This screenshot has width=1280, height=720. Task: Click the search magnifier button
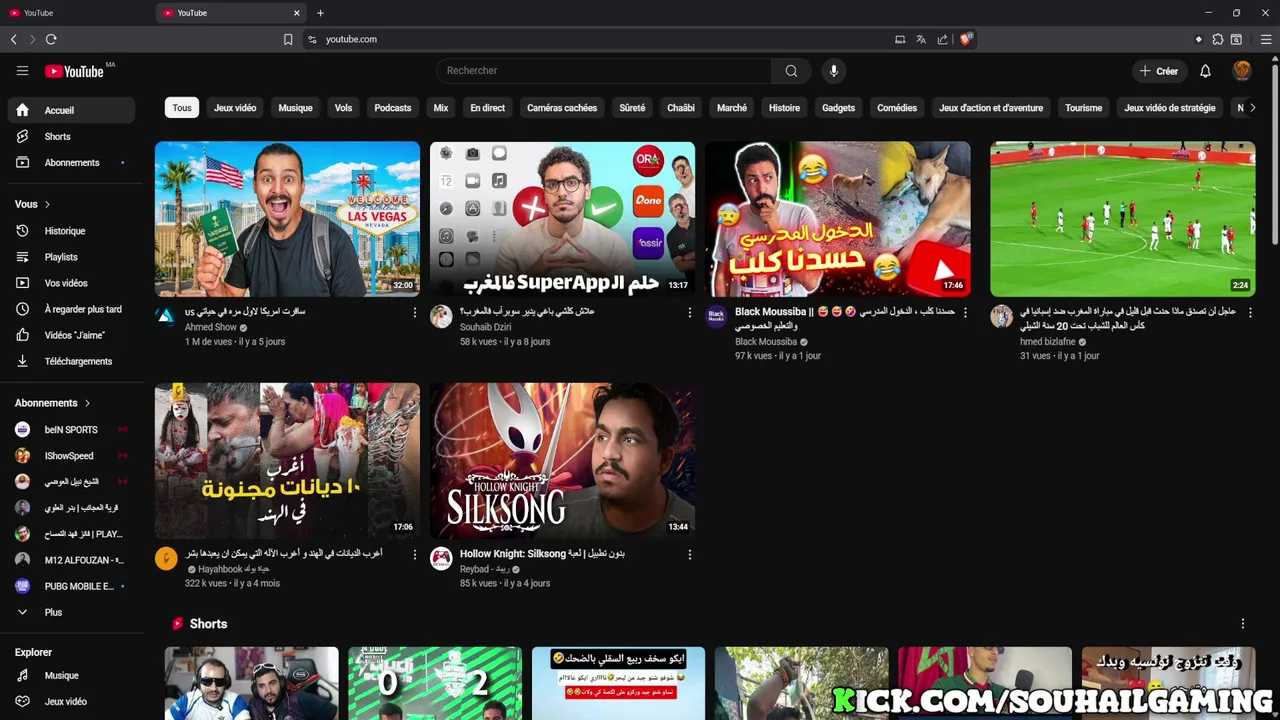click(x=791, y=71)
